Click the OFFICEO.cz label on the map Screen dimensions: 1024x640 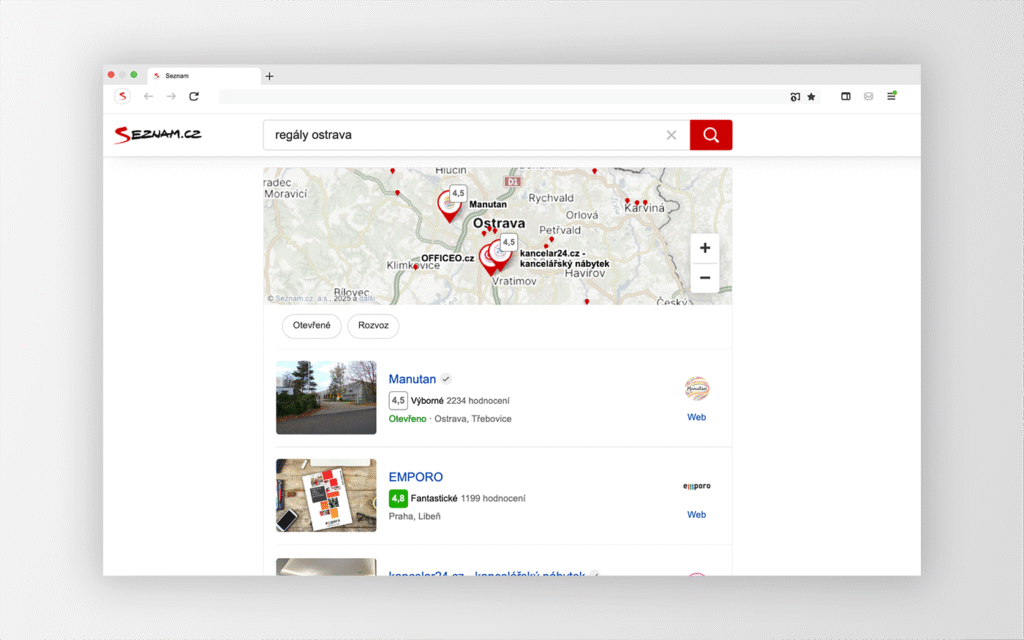point(447,258)
